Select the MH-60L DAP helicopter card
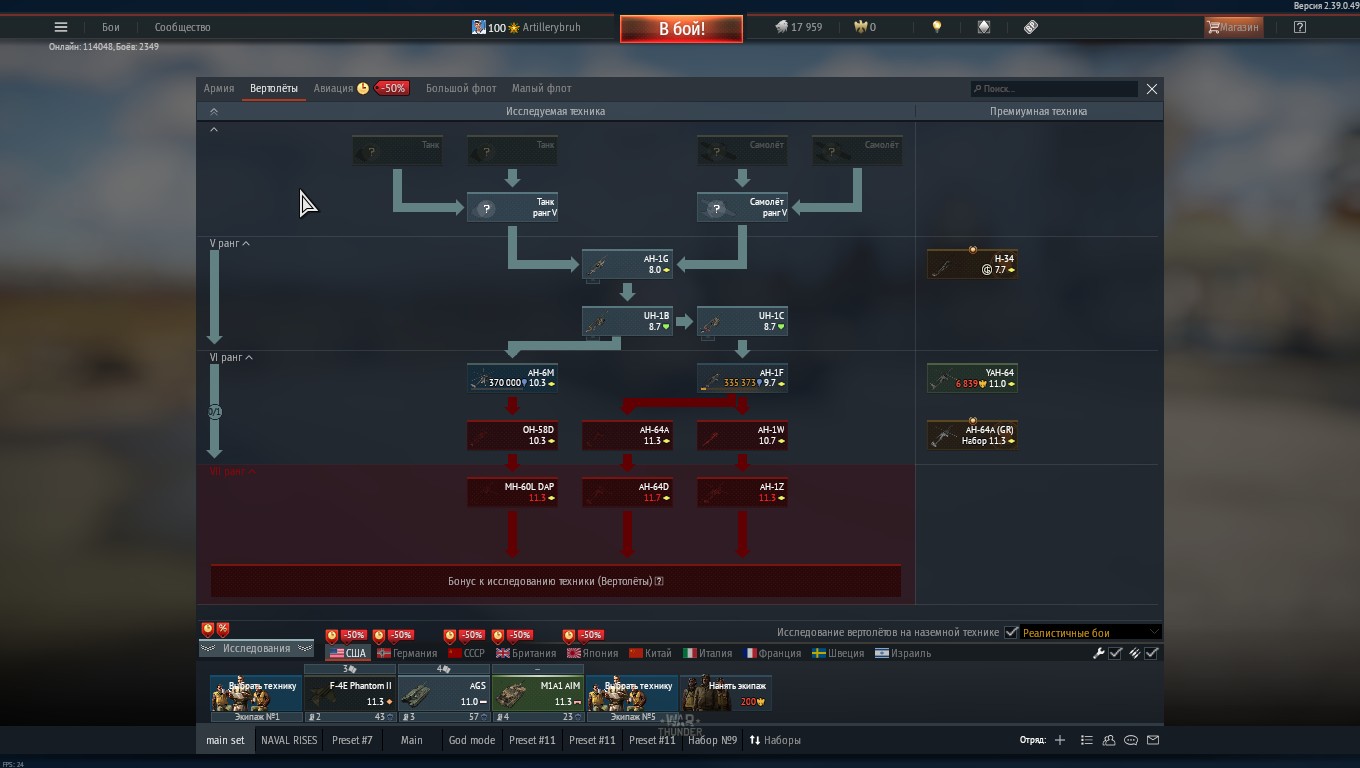The width and height of the screenshot is (1360, 768). pos(512,492)
